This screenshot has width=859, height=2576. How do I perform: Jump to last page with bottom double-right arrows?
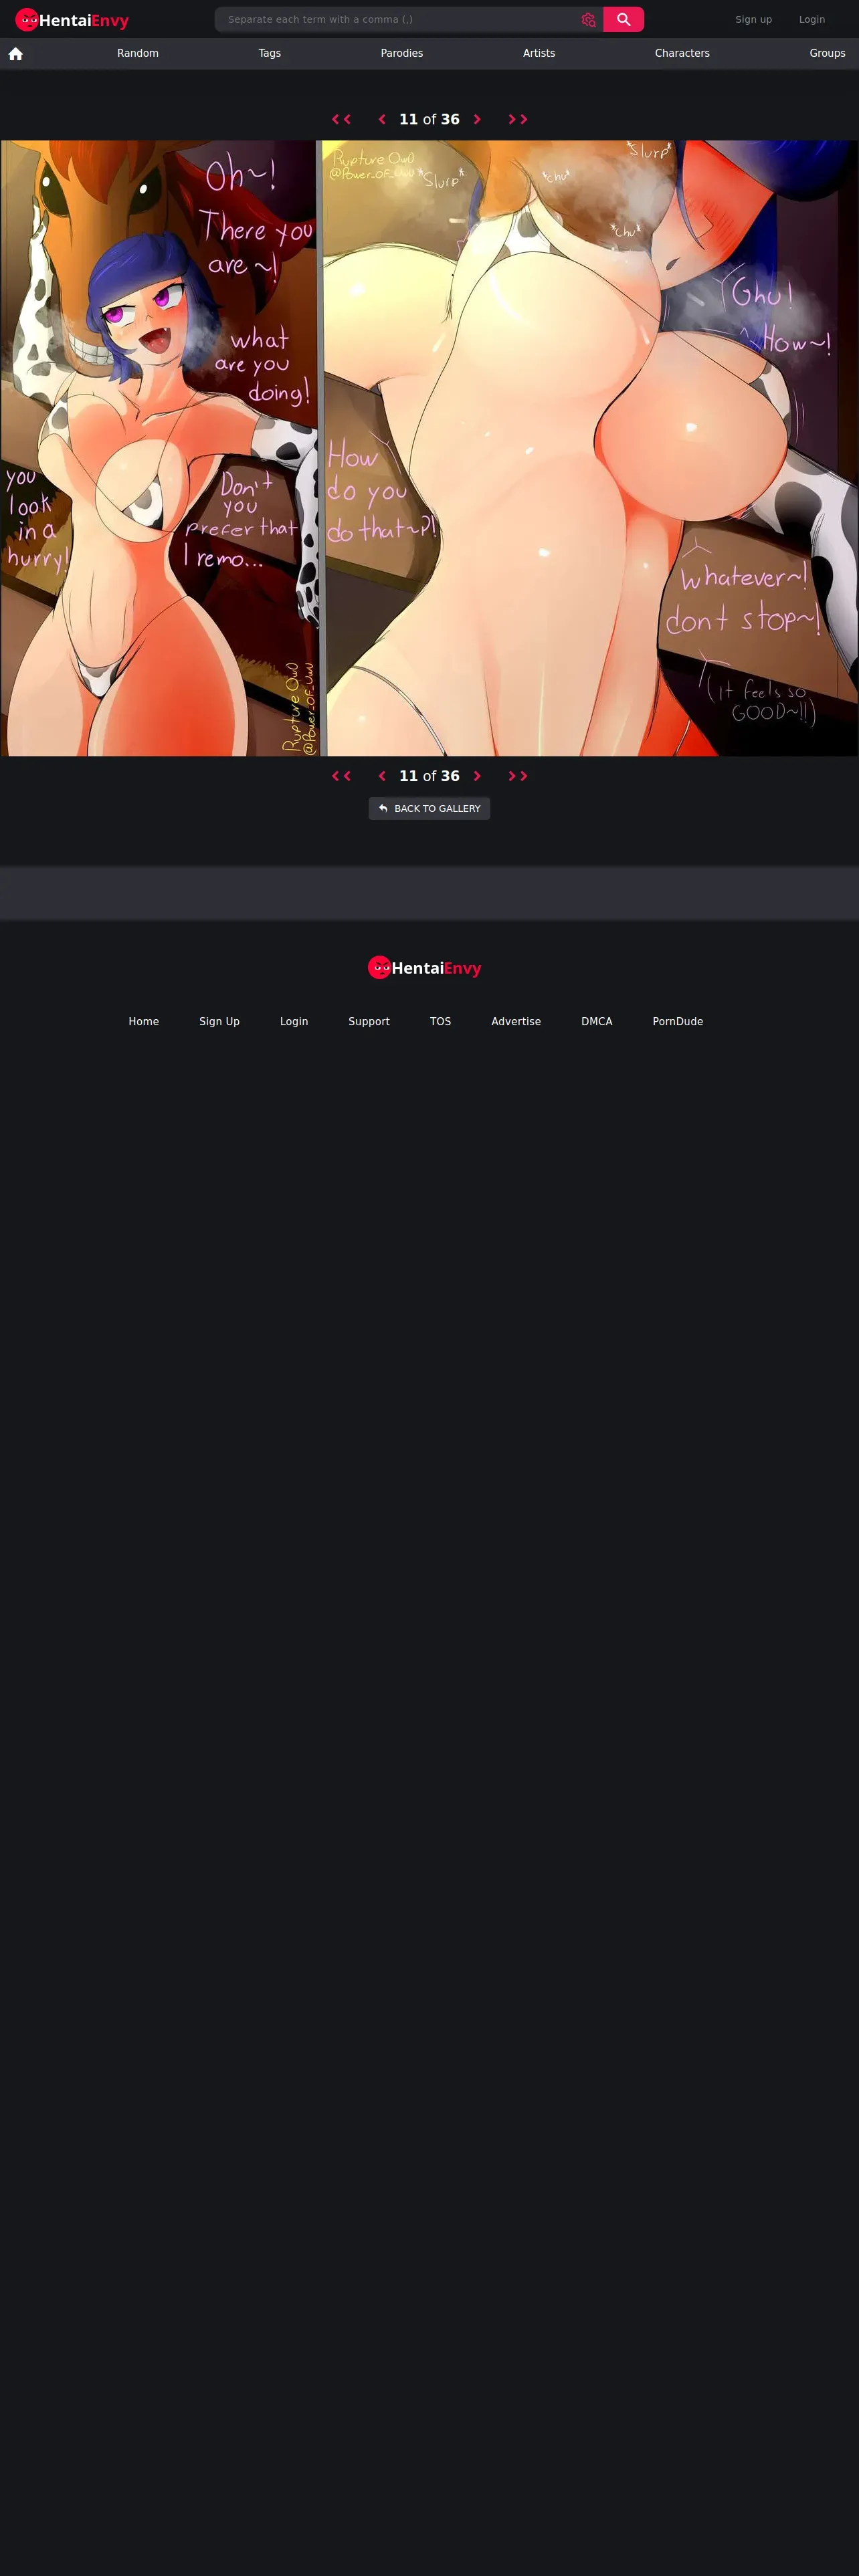point(518,776)
